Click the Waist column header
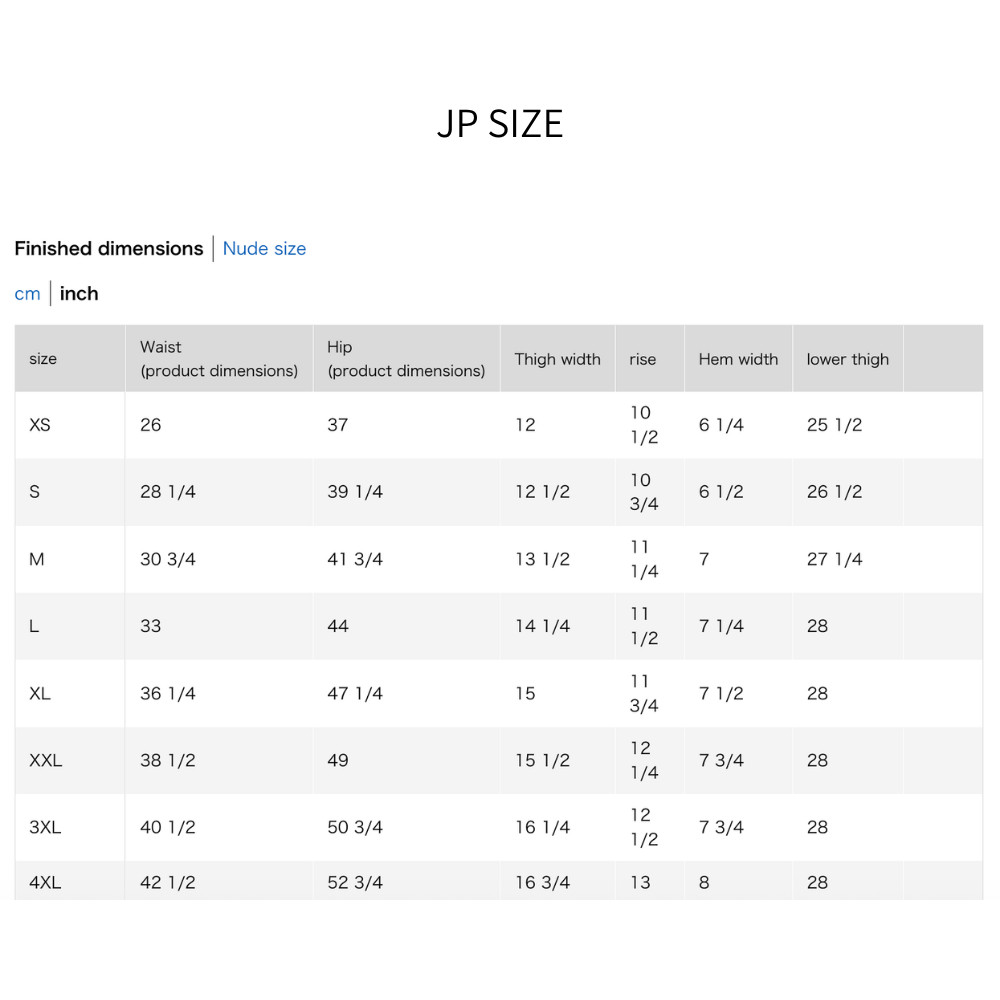Viewport: 1000px width, 1000px height. click(219, 359)
